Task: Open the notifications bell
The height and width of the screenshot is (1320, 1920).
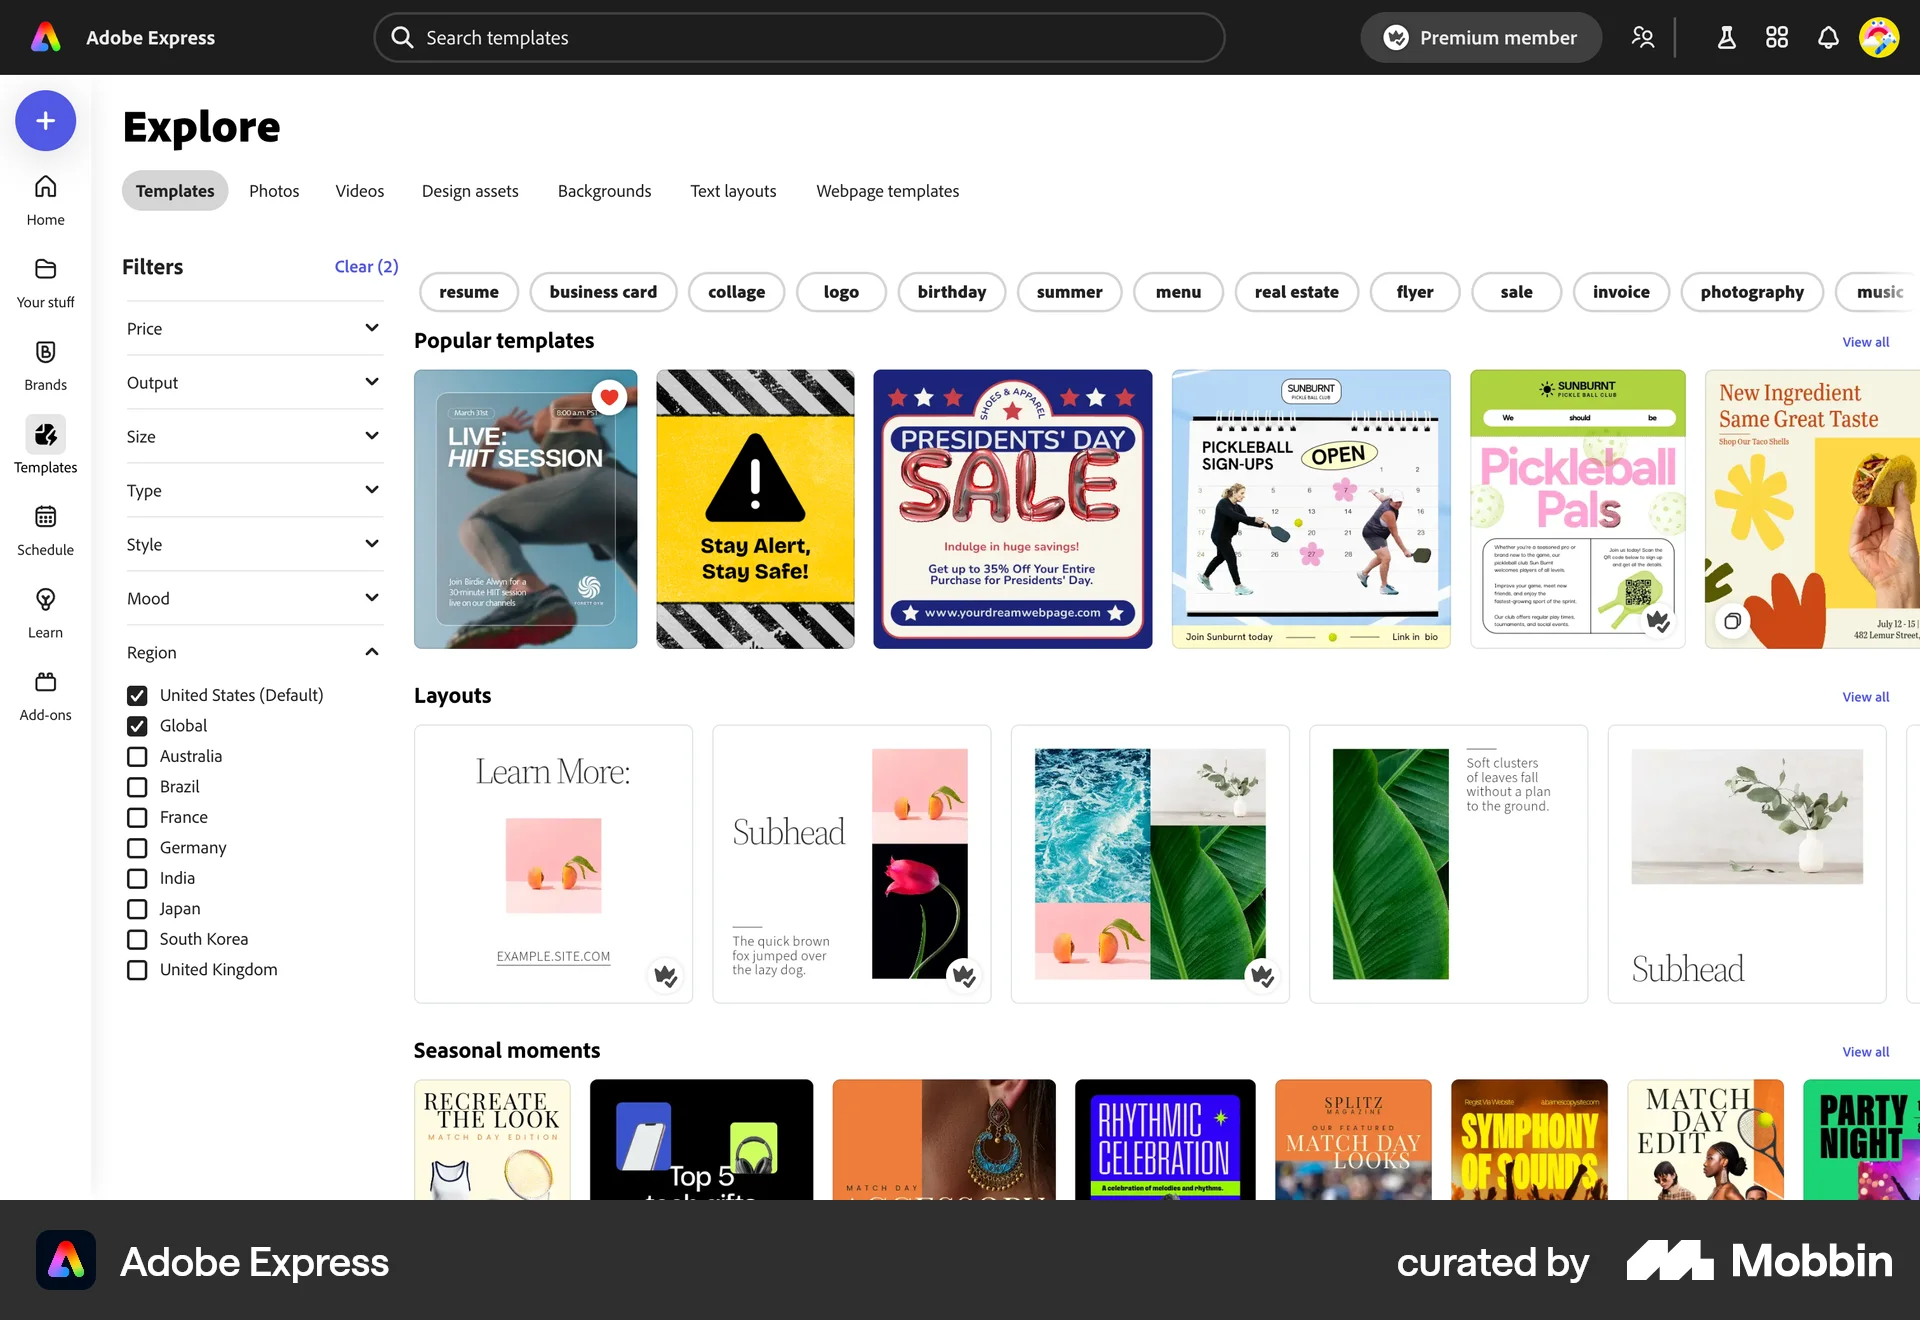Action: pyautogui.click(x=1828, y=37)
